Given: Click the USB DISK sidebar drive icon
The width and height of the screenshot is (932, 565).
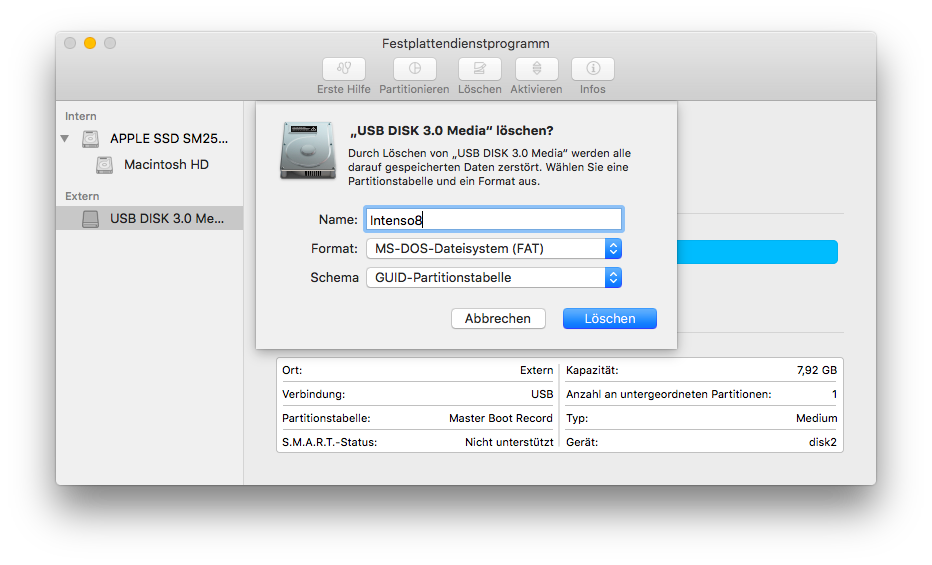Looking at the screenshot, I should (91, 218).
